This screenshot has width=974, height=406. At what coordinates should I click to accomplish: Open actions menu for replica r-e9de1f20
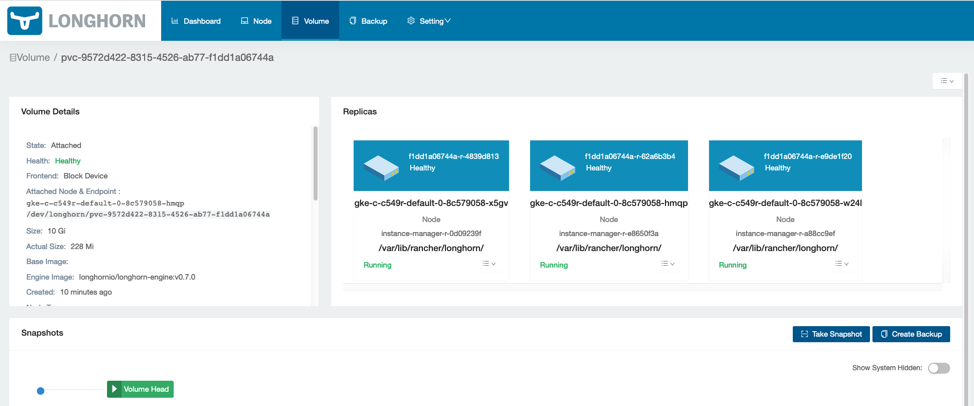(842, 264)
